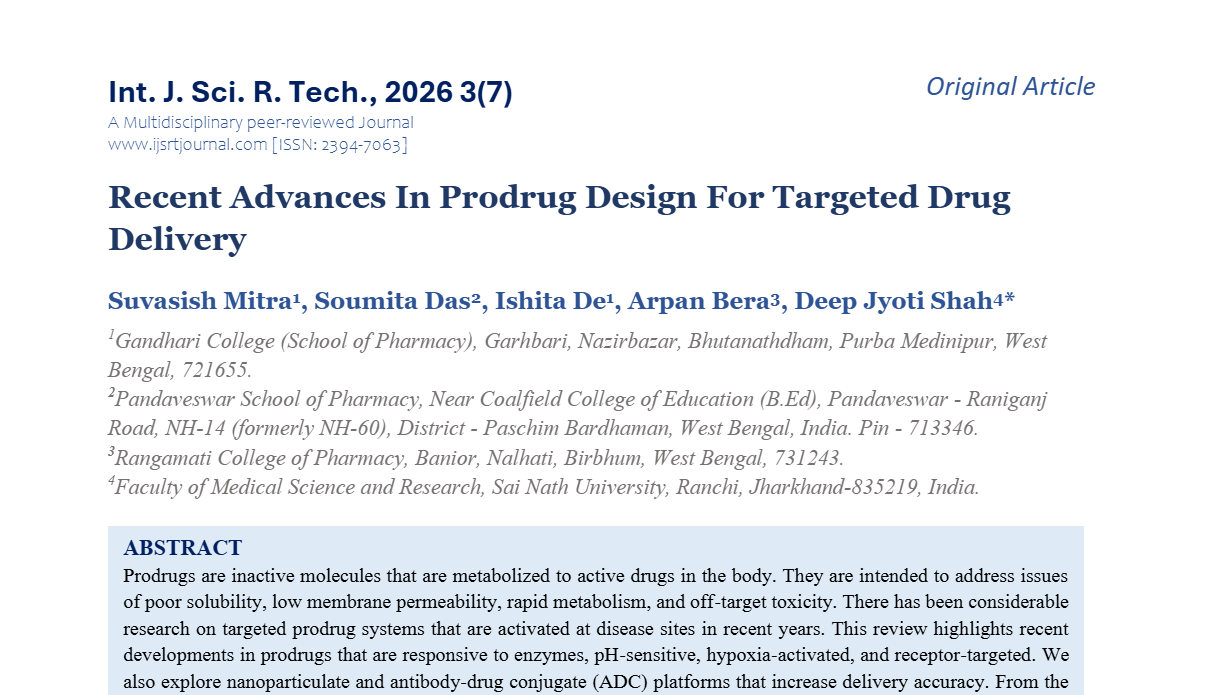Click author name Soumita Das

coord(390,301)
